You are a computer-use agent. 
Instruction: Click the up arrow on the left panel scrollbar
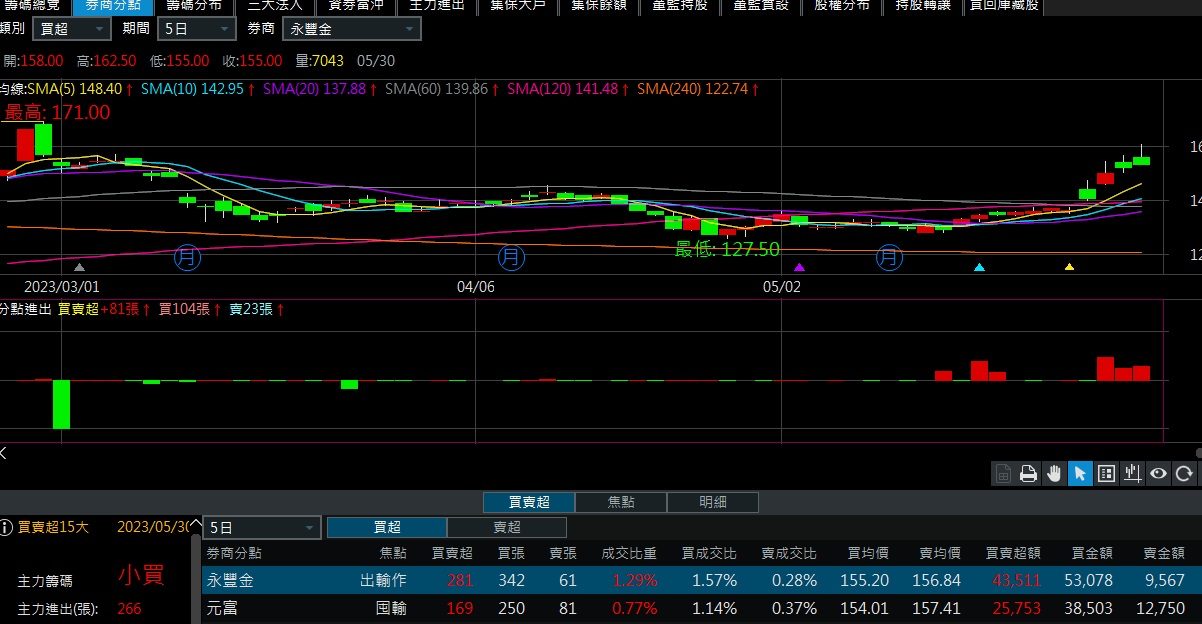coord(194,526)
